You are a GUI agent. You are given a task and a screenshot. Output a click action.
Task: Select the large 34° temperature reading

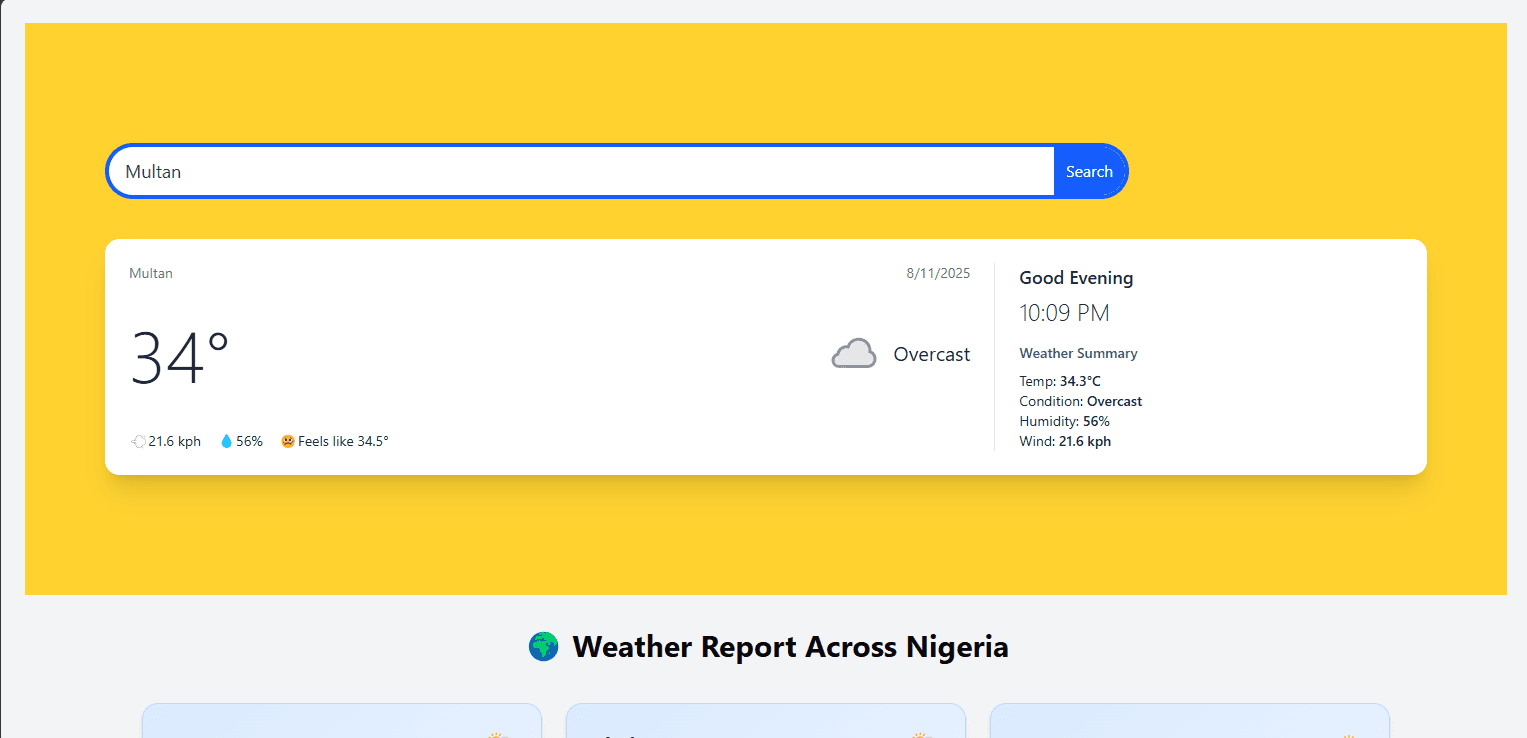(180, 357)
